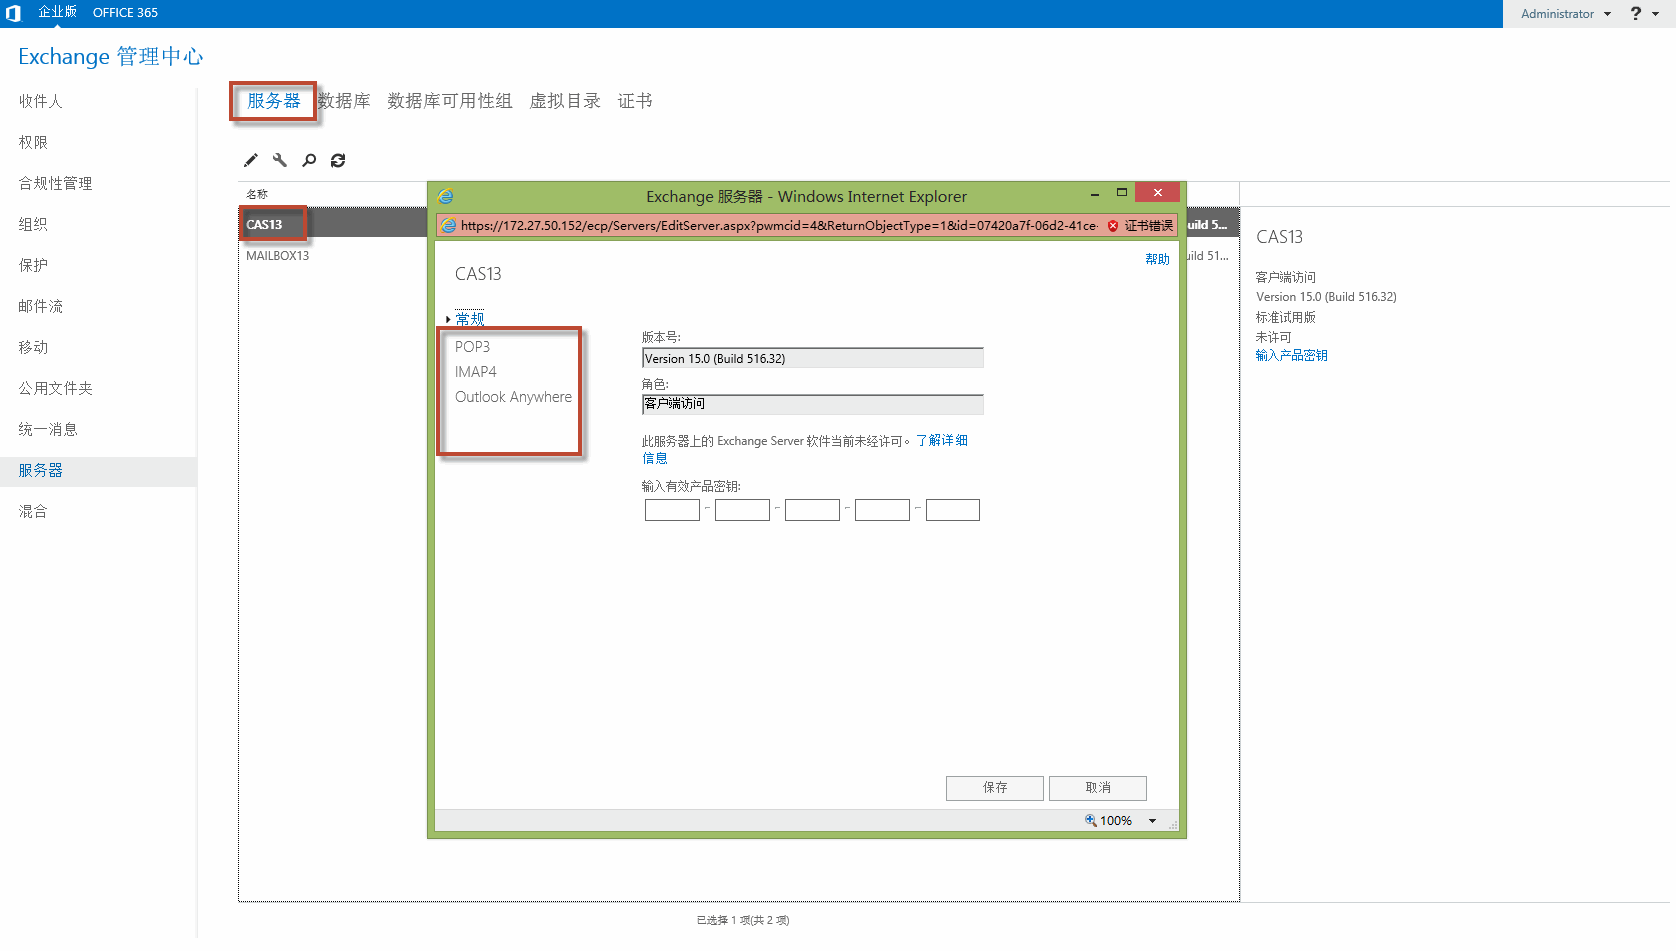
Task: Click the refresh icon in server toolbar
Action: pos(338,160)
